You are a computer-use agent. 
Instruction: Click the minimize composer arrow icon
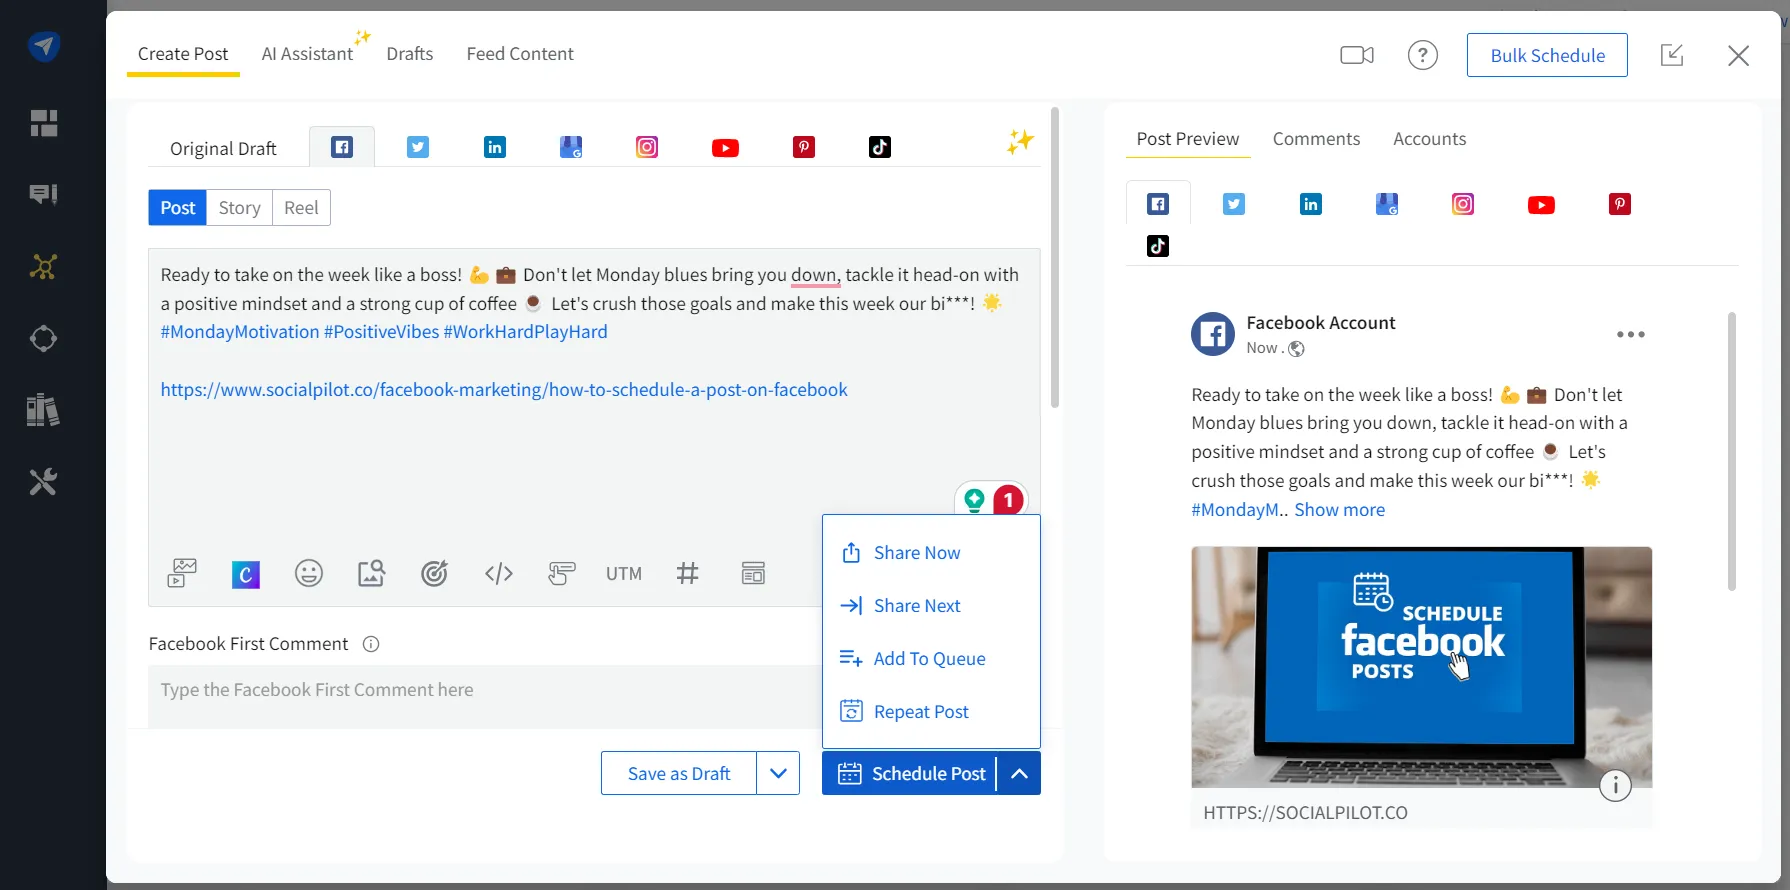coord(1672,55)
